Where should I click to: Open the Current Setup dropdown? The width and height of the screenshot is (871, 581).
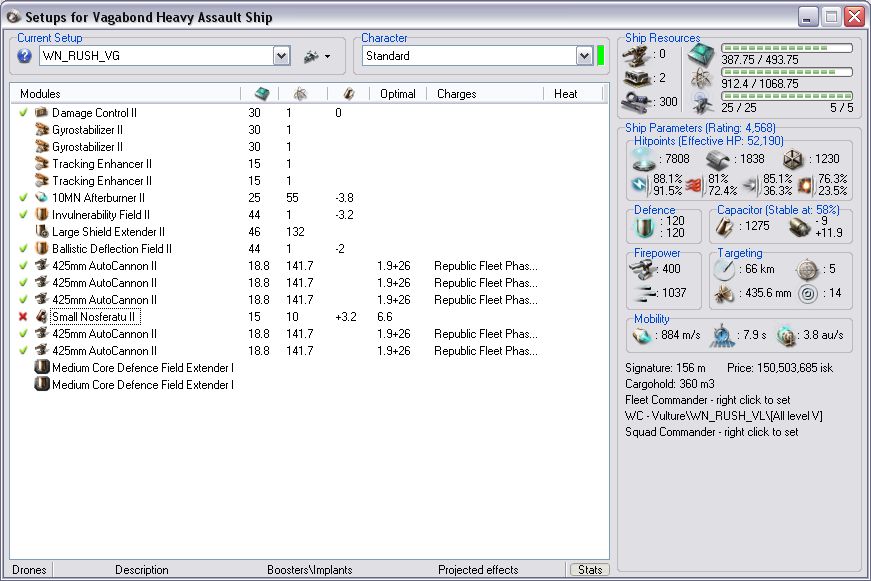[x=281, y=57]
